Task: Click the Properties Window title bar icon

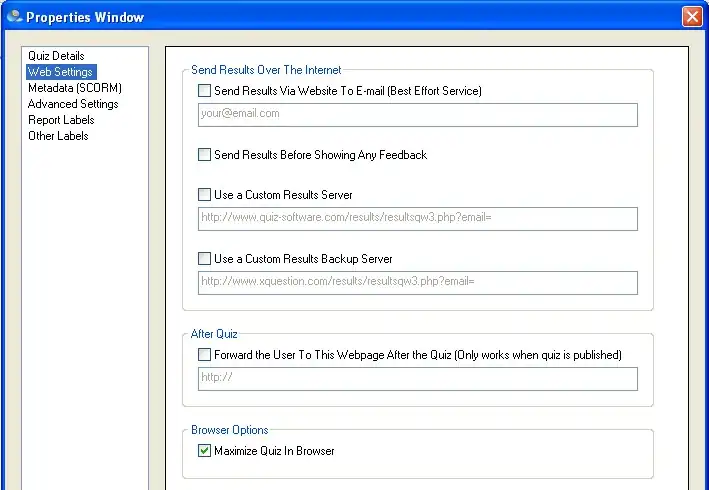Action: click(13, 16)
